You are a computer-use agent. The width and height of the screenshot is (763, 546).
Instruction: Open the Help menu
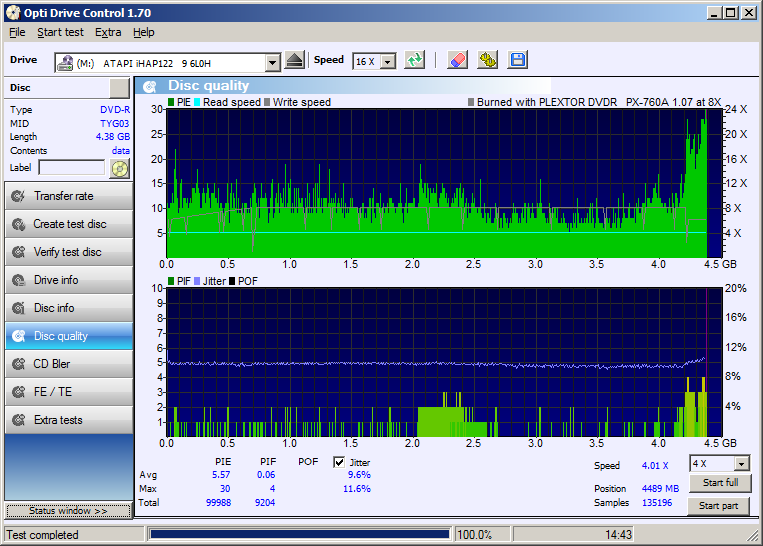(144, 33)
